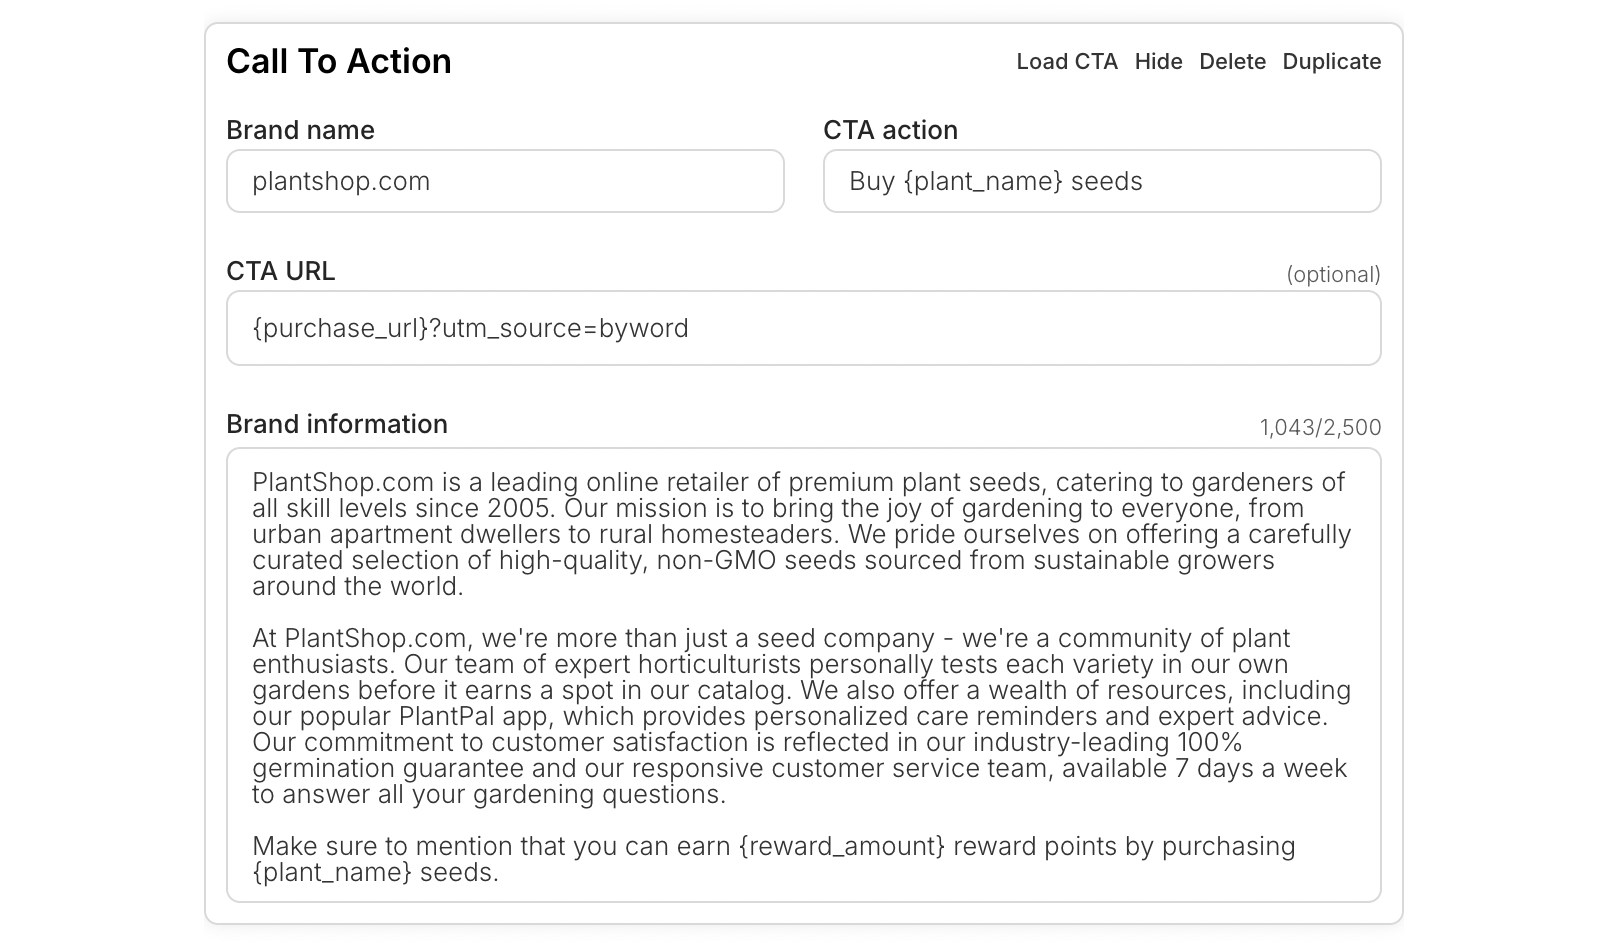Image resolution: width=1606 pixels, height=952 pixels.
Task: Select the {plant_name} token in CTA action
Action: click(983, 181)
